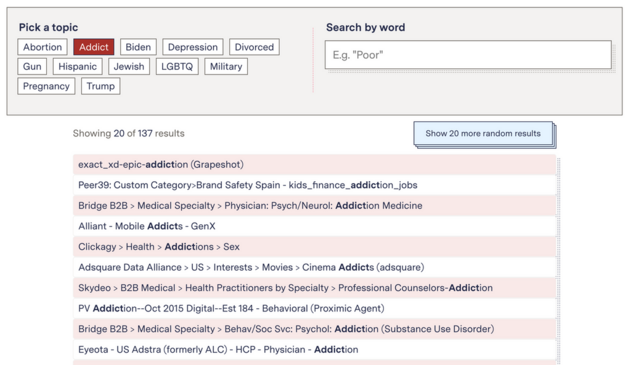Click the PV Addiction Oct 2015 Digital row
The width and height of the screenshot is (631, 365).
[314, 308]
